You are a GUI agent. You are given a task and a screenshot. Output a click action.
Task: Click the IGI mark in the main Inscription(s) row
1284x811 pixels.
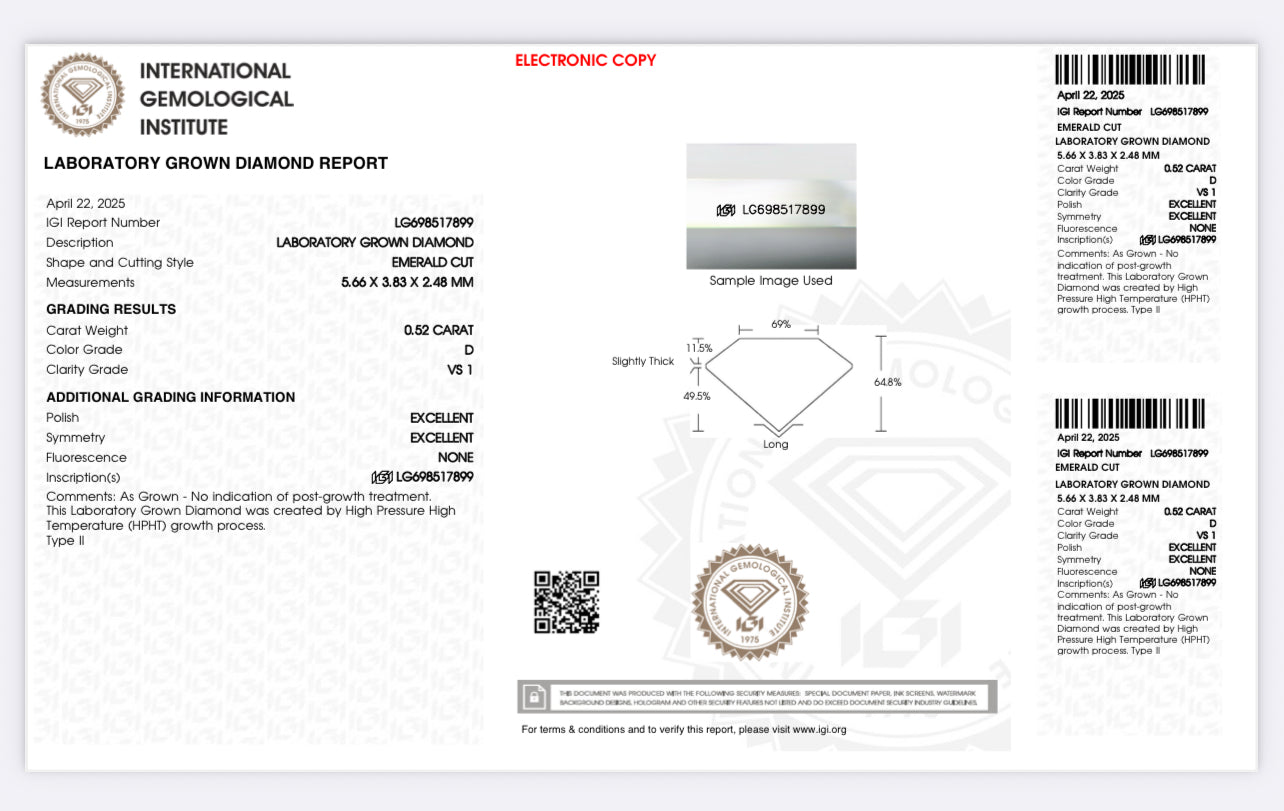pyautogui.click(x=382, y=477)
